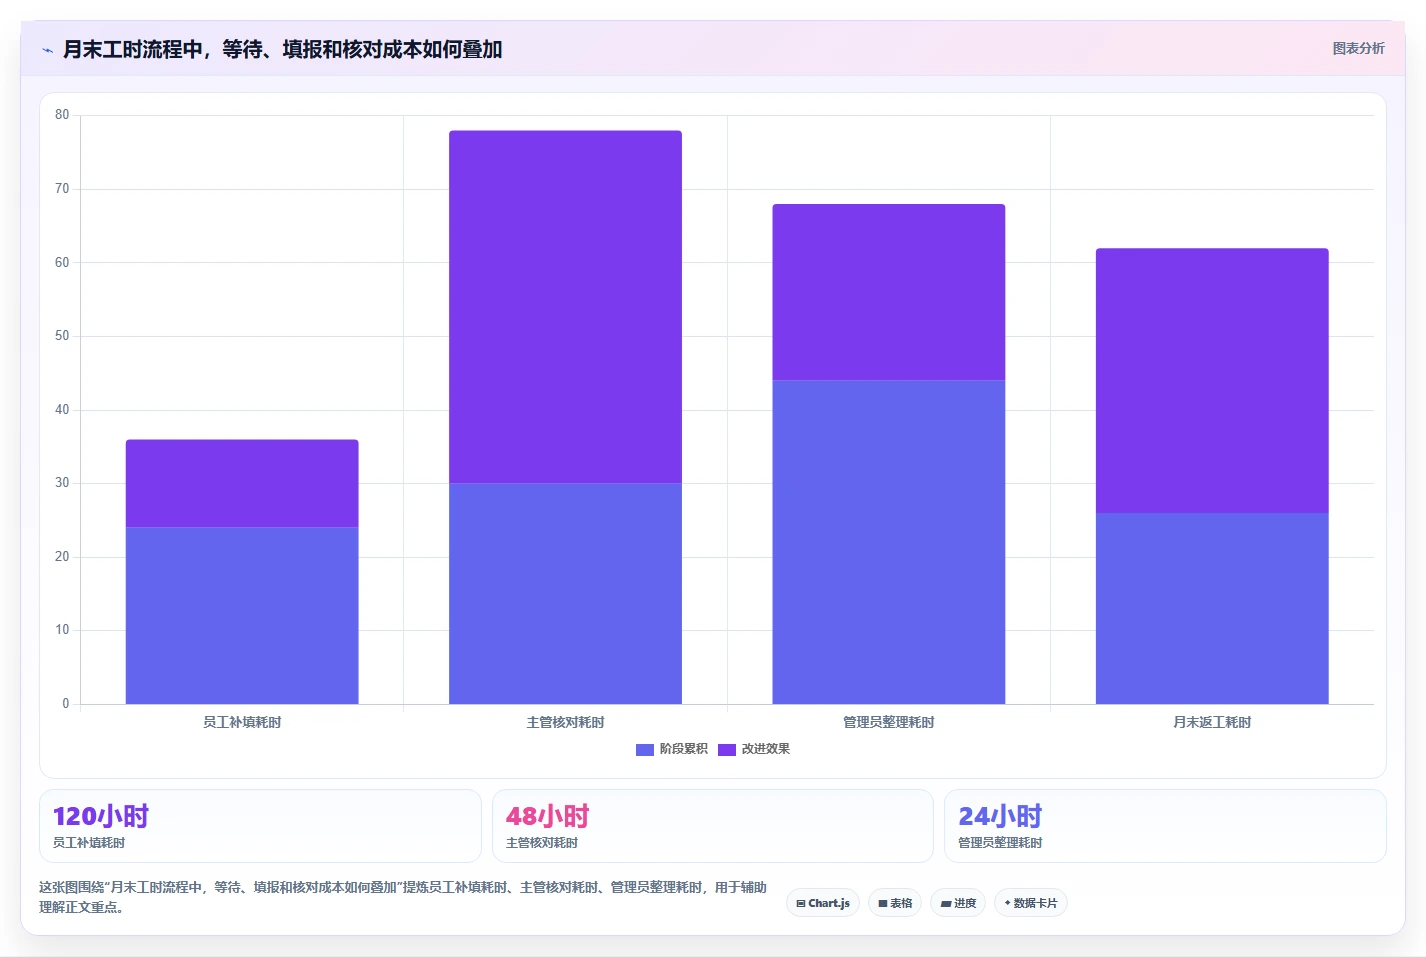Click the purple segment of 员工补填耗时 bar
The height and width of the screenshot is (957, 1426).
[242, 483]
